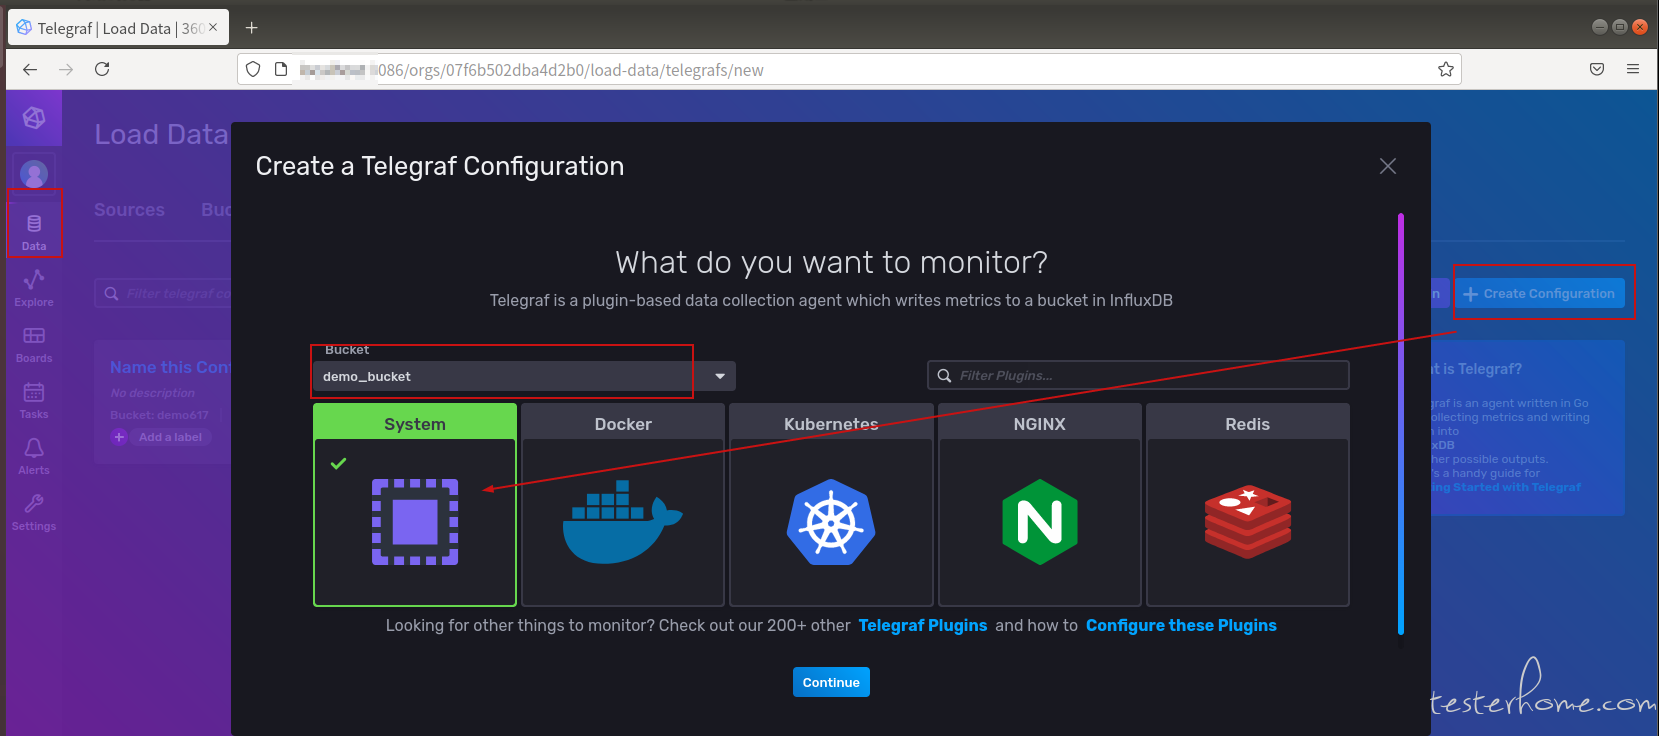Open the demo_bucket Bucket dropdown
Viewport: 1659px width, 736px height.
pos(524,376)
